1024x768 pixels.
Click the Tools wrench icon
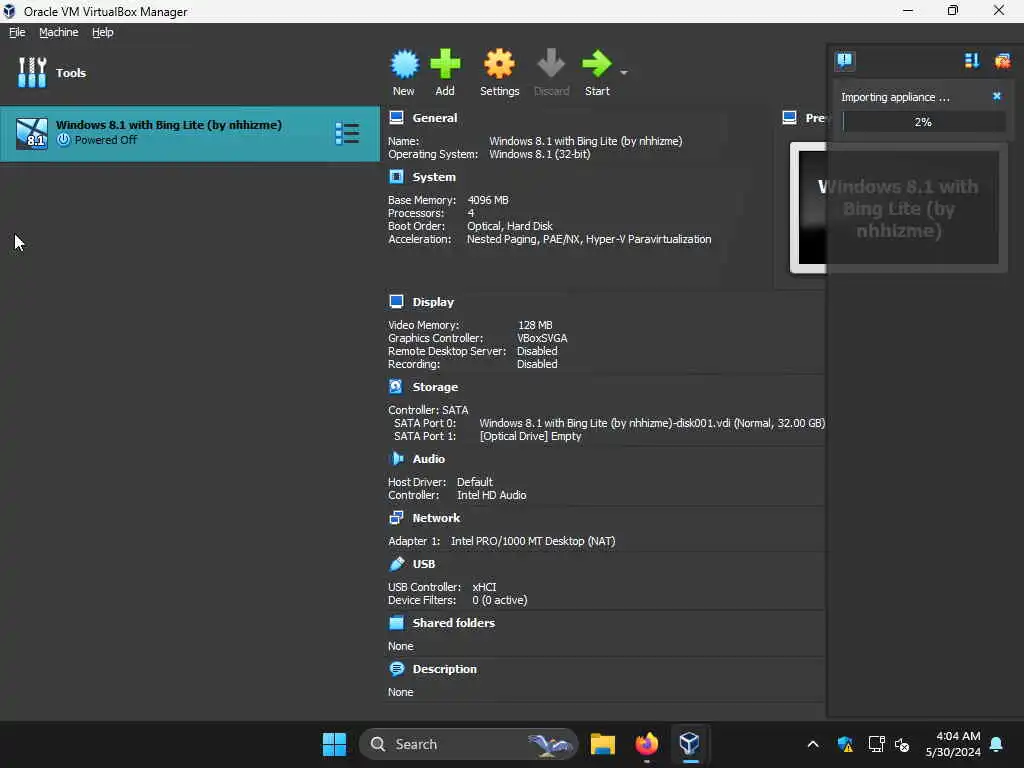click(x=32, y=72)
